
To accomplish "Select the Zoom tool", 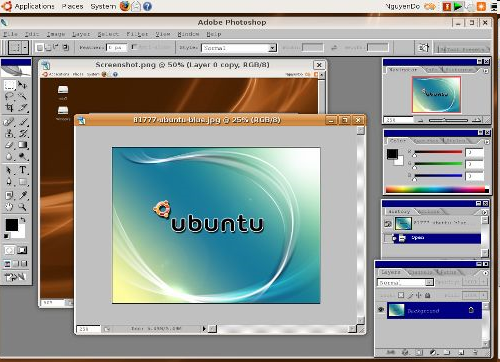I will [x=23, y=207].
